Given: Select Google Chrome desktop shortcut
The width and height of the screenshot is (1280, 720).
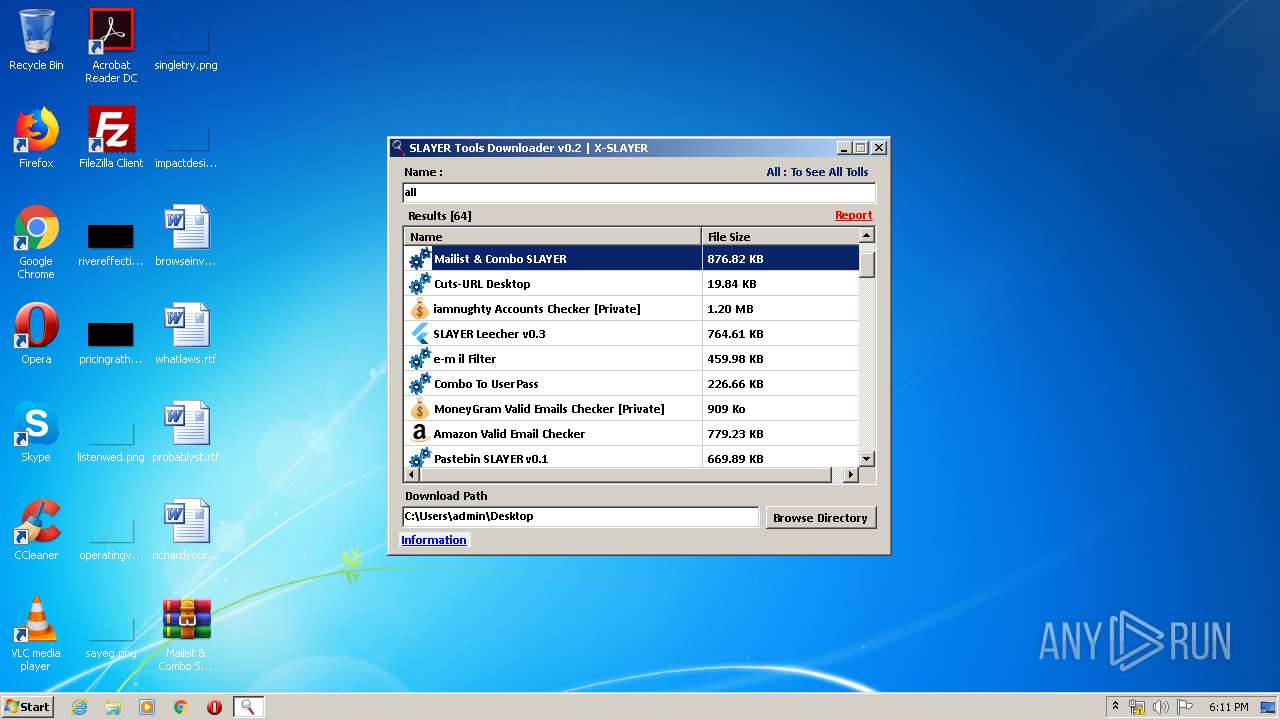Looking at the screenshot, I should (x=36, y=242).
